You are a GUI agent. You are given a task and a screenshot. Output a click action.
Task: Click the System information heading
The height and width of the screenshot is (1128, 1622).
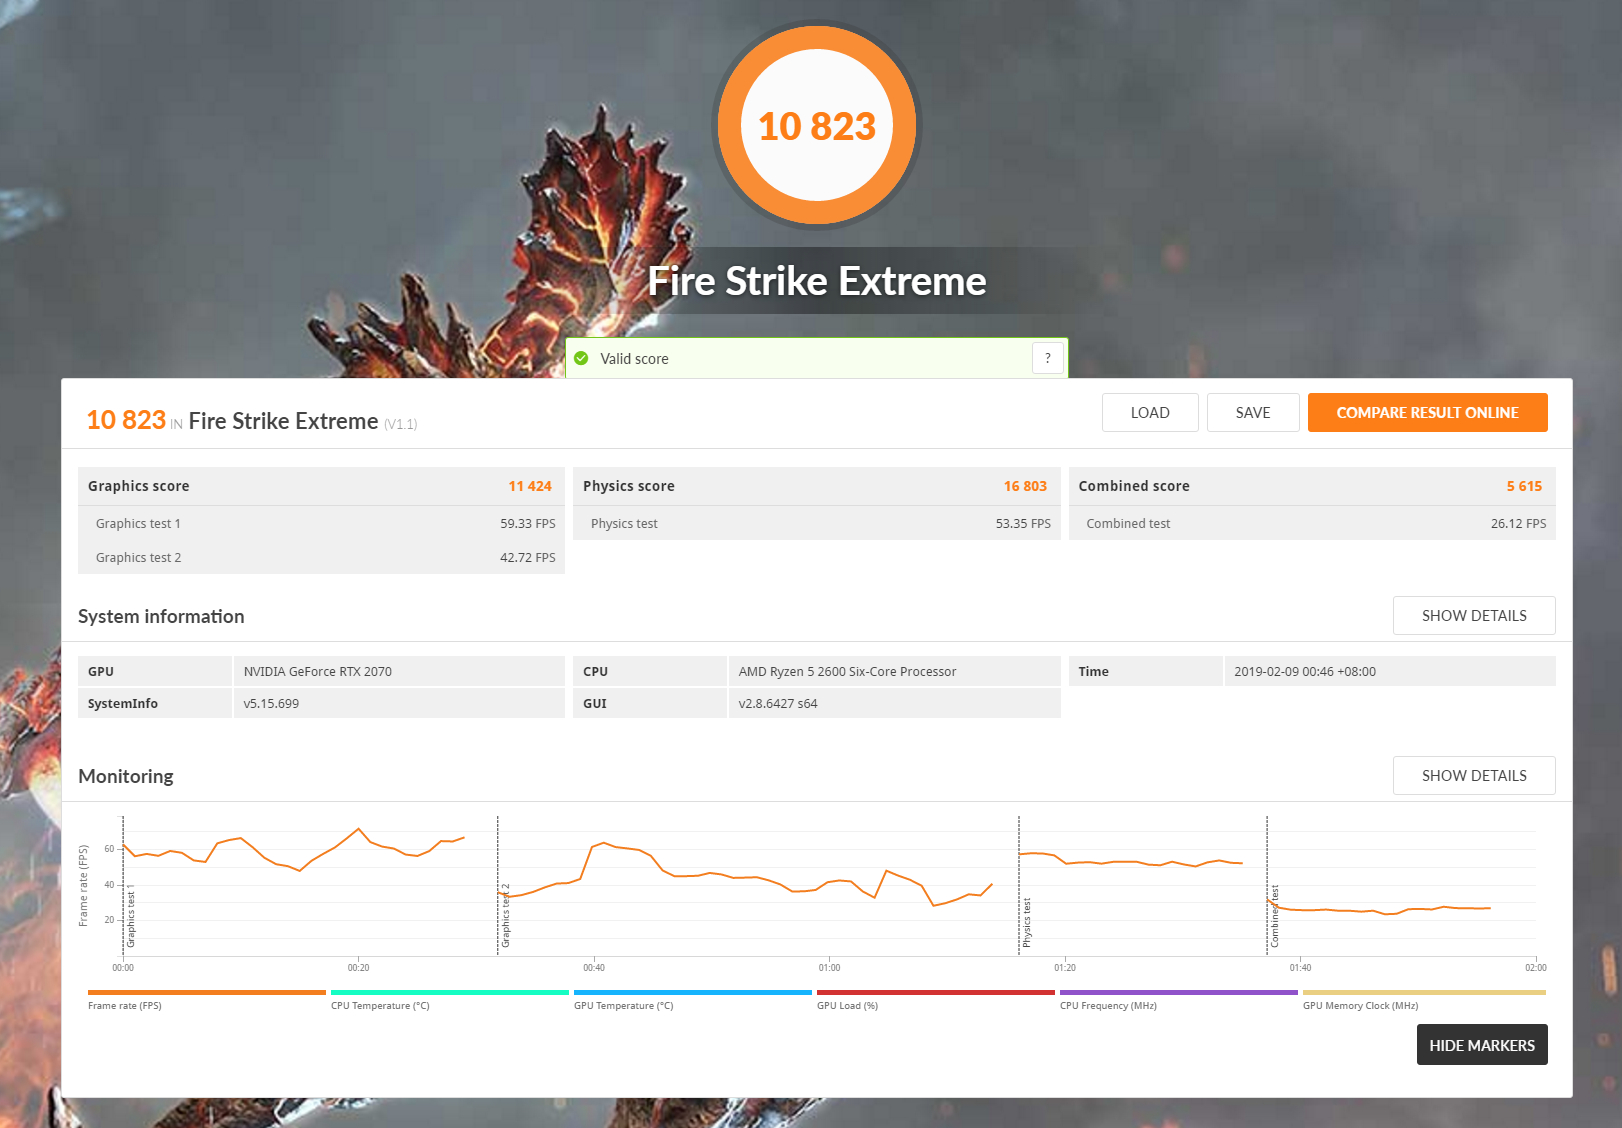point(161,616)
